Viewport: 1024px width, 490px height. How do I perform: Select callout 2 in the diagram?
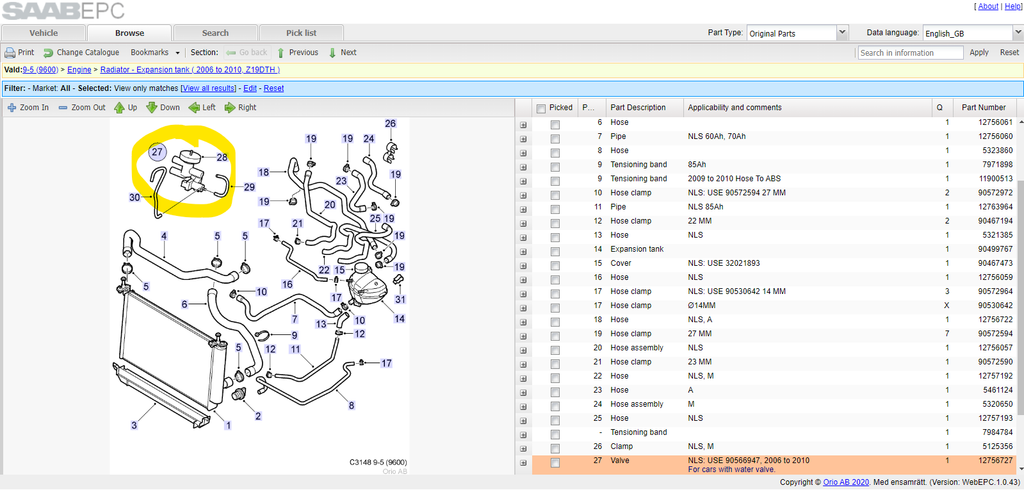coord(258,416)
